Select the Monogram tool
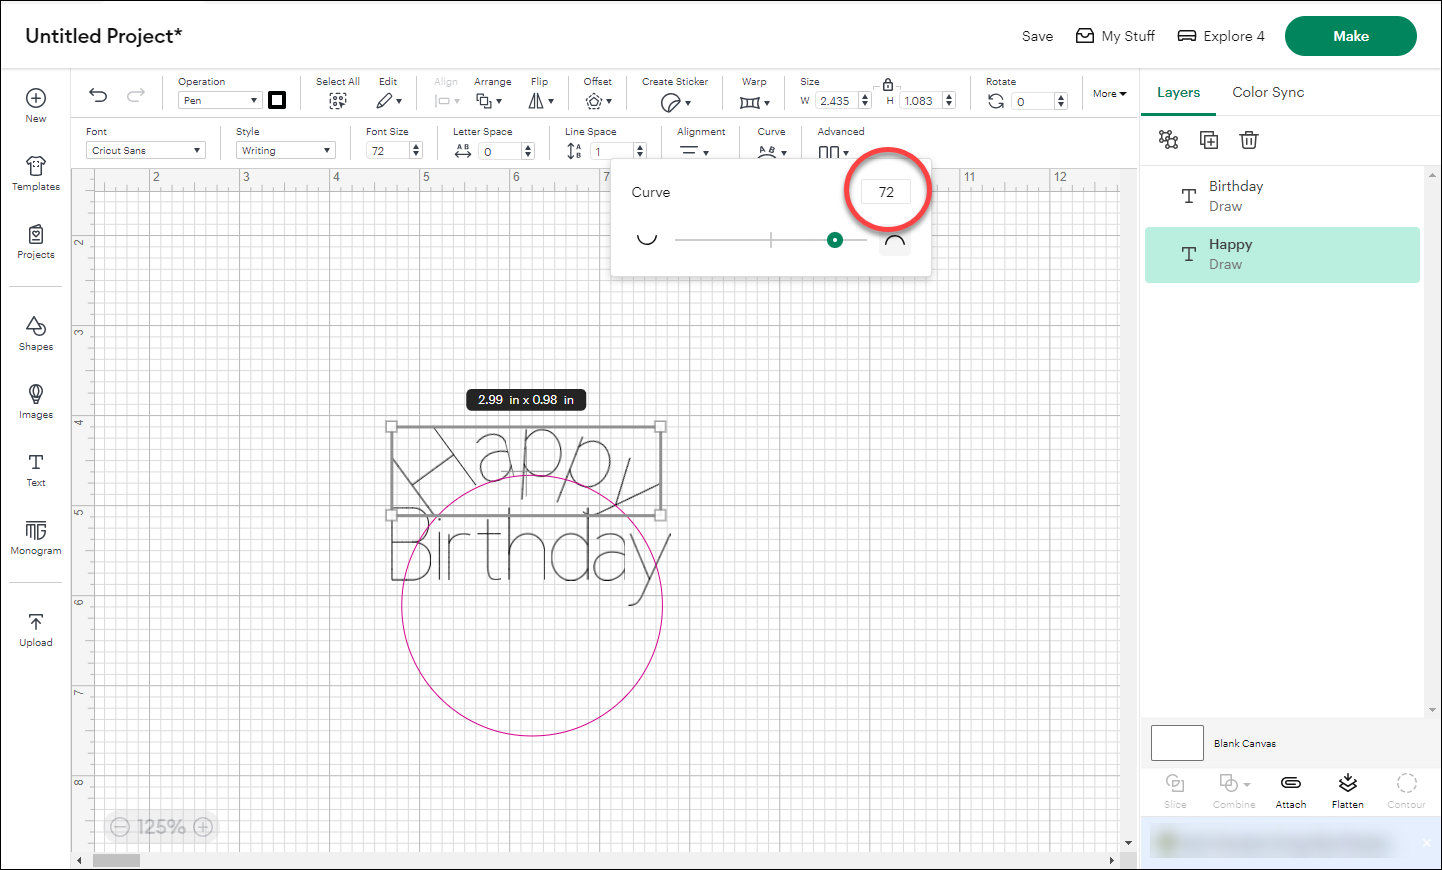 (x=35, y=538)
